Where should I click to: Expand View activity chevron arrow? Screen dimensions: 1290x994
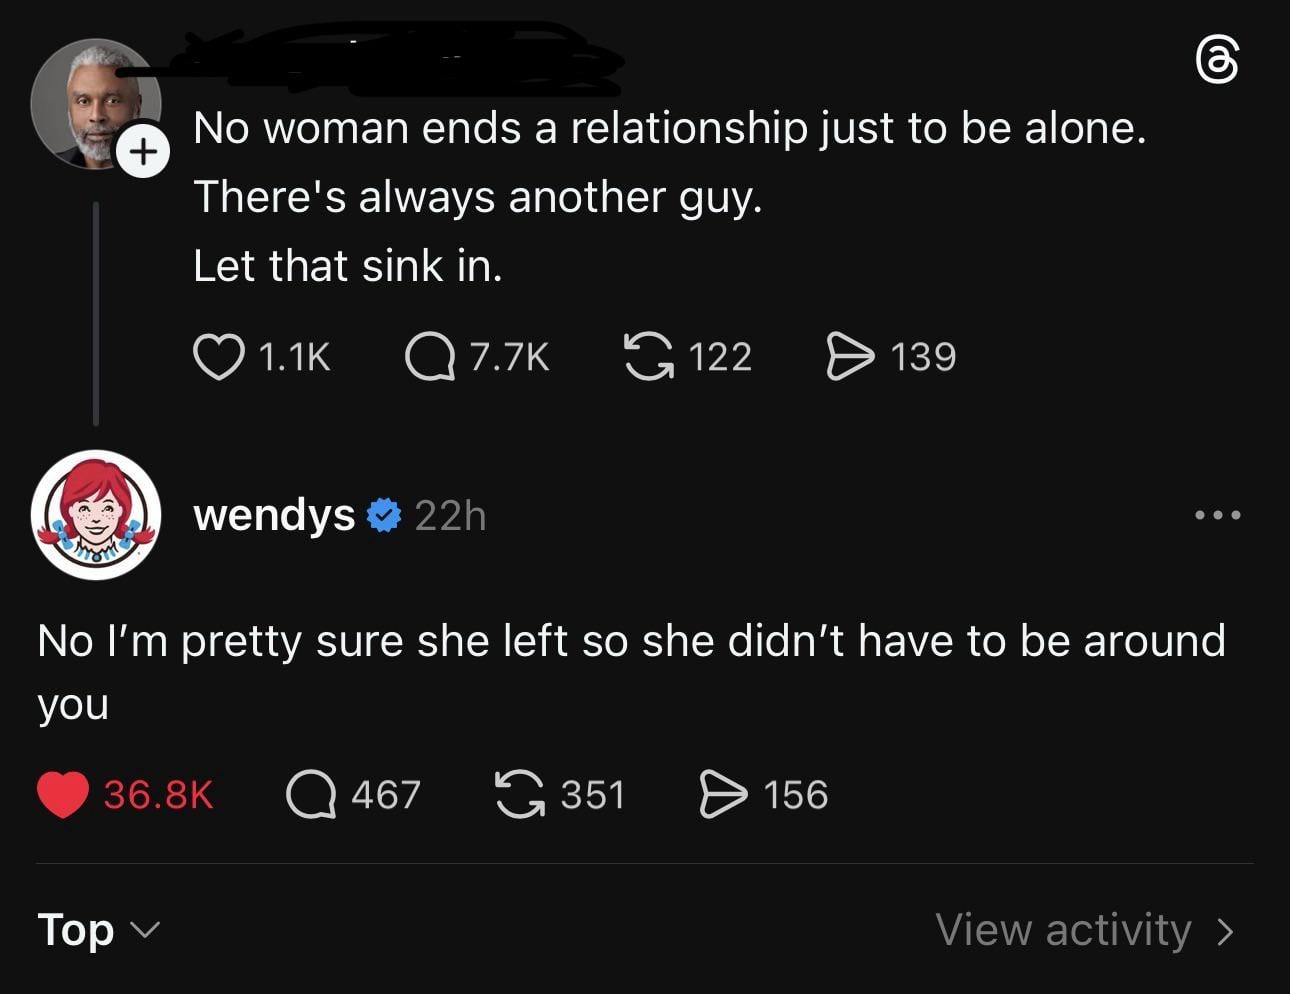[1226, 932]
